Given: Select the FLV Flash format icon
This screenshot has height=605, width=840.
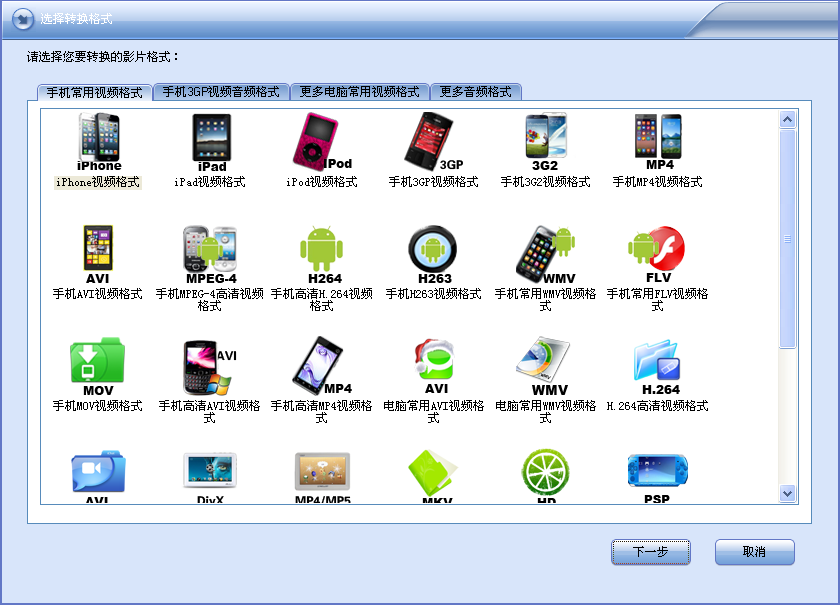Looking at the screenshot, I should (657, 255).
